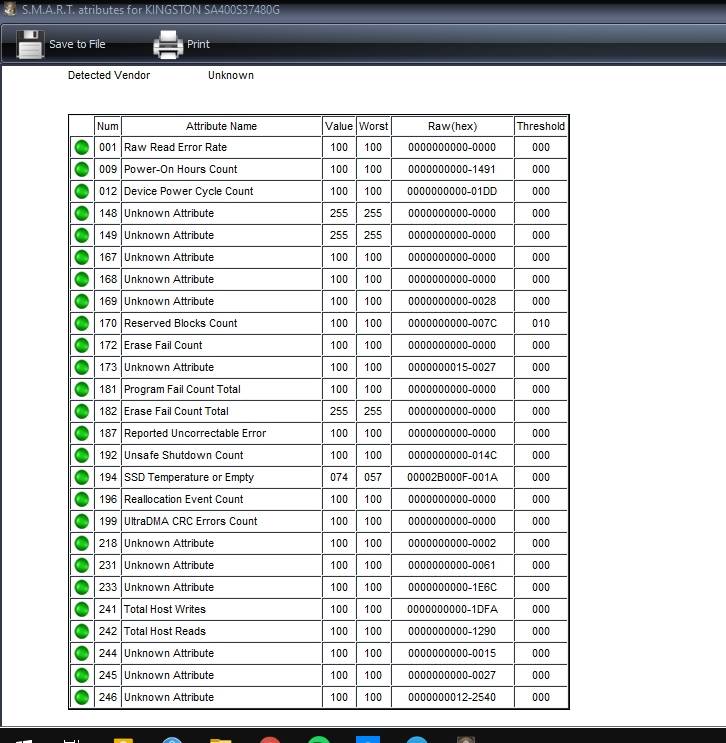This screenshot has width=726, height=743.
Task: Click the green status icon for Reserved Blocks Count
Action: [82, 323]
